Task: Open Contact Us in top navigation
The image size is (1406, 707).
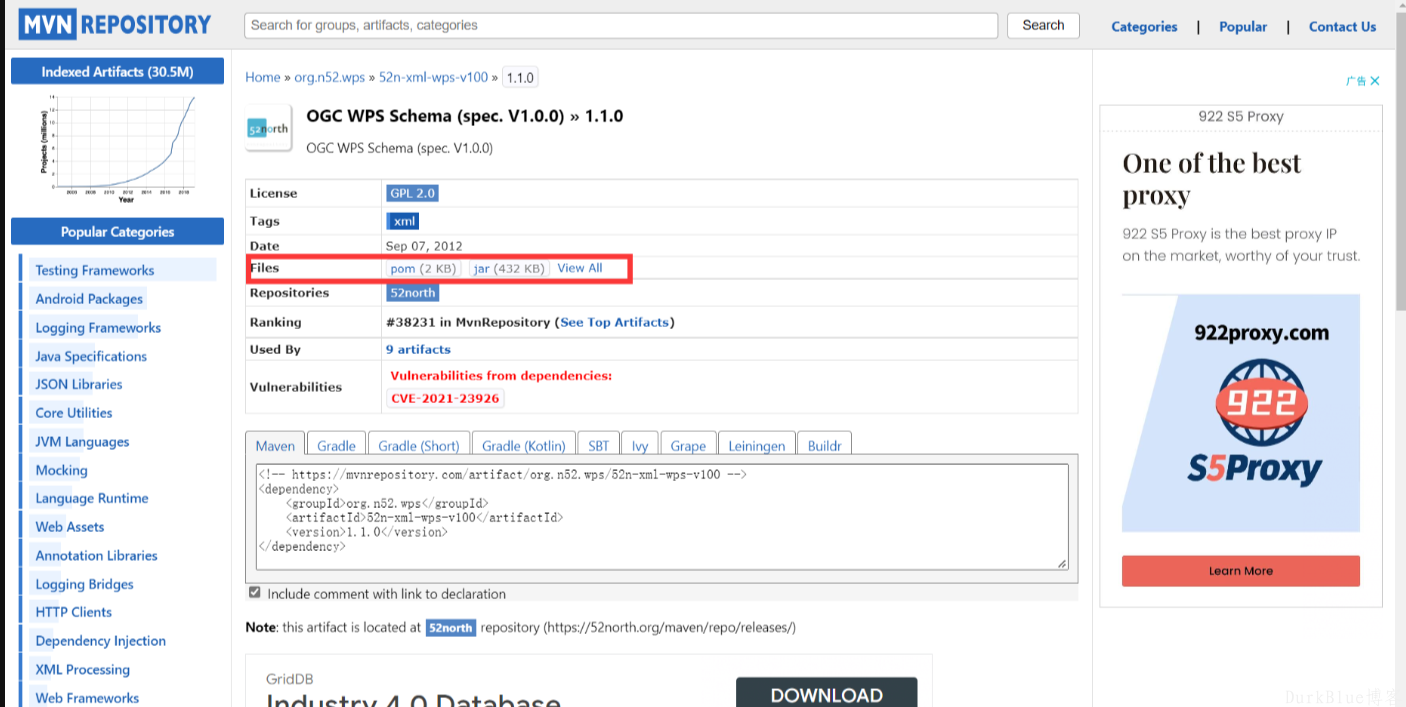Action: pyautogui.click(x=1342, y=27)
